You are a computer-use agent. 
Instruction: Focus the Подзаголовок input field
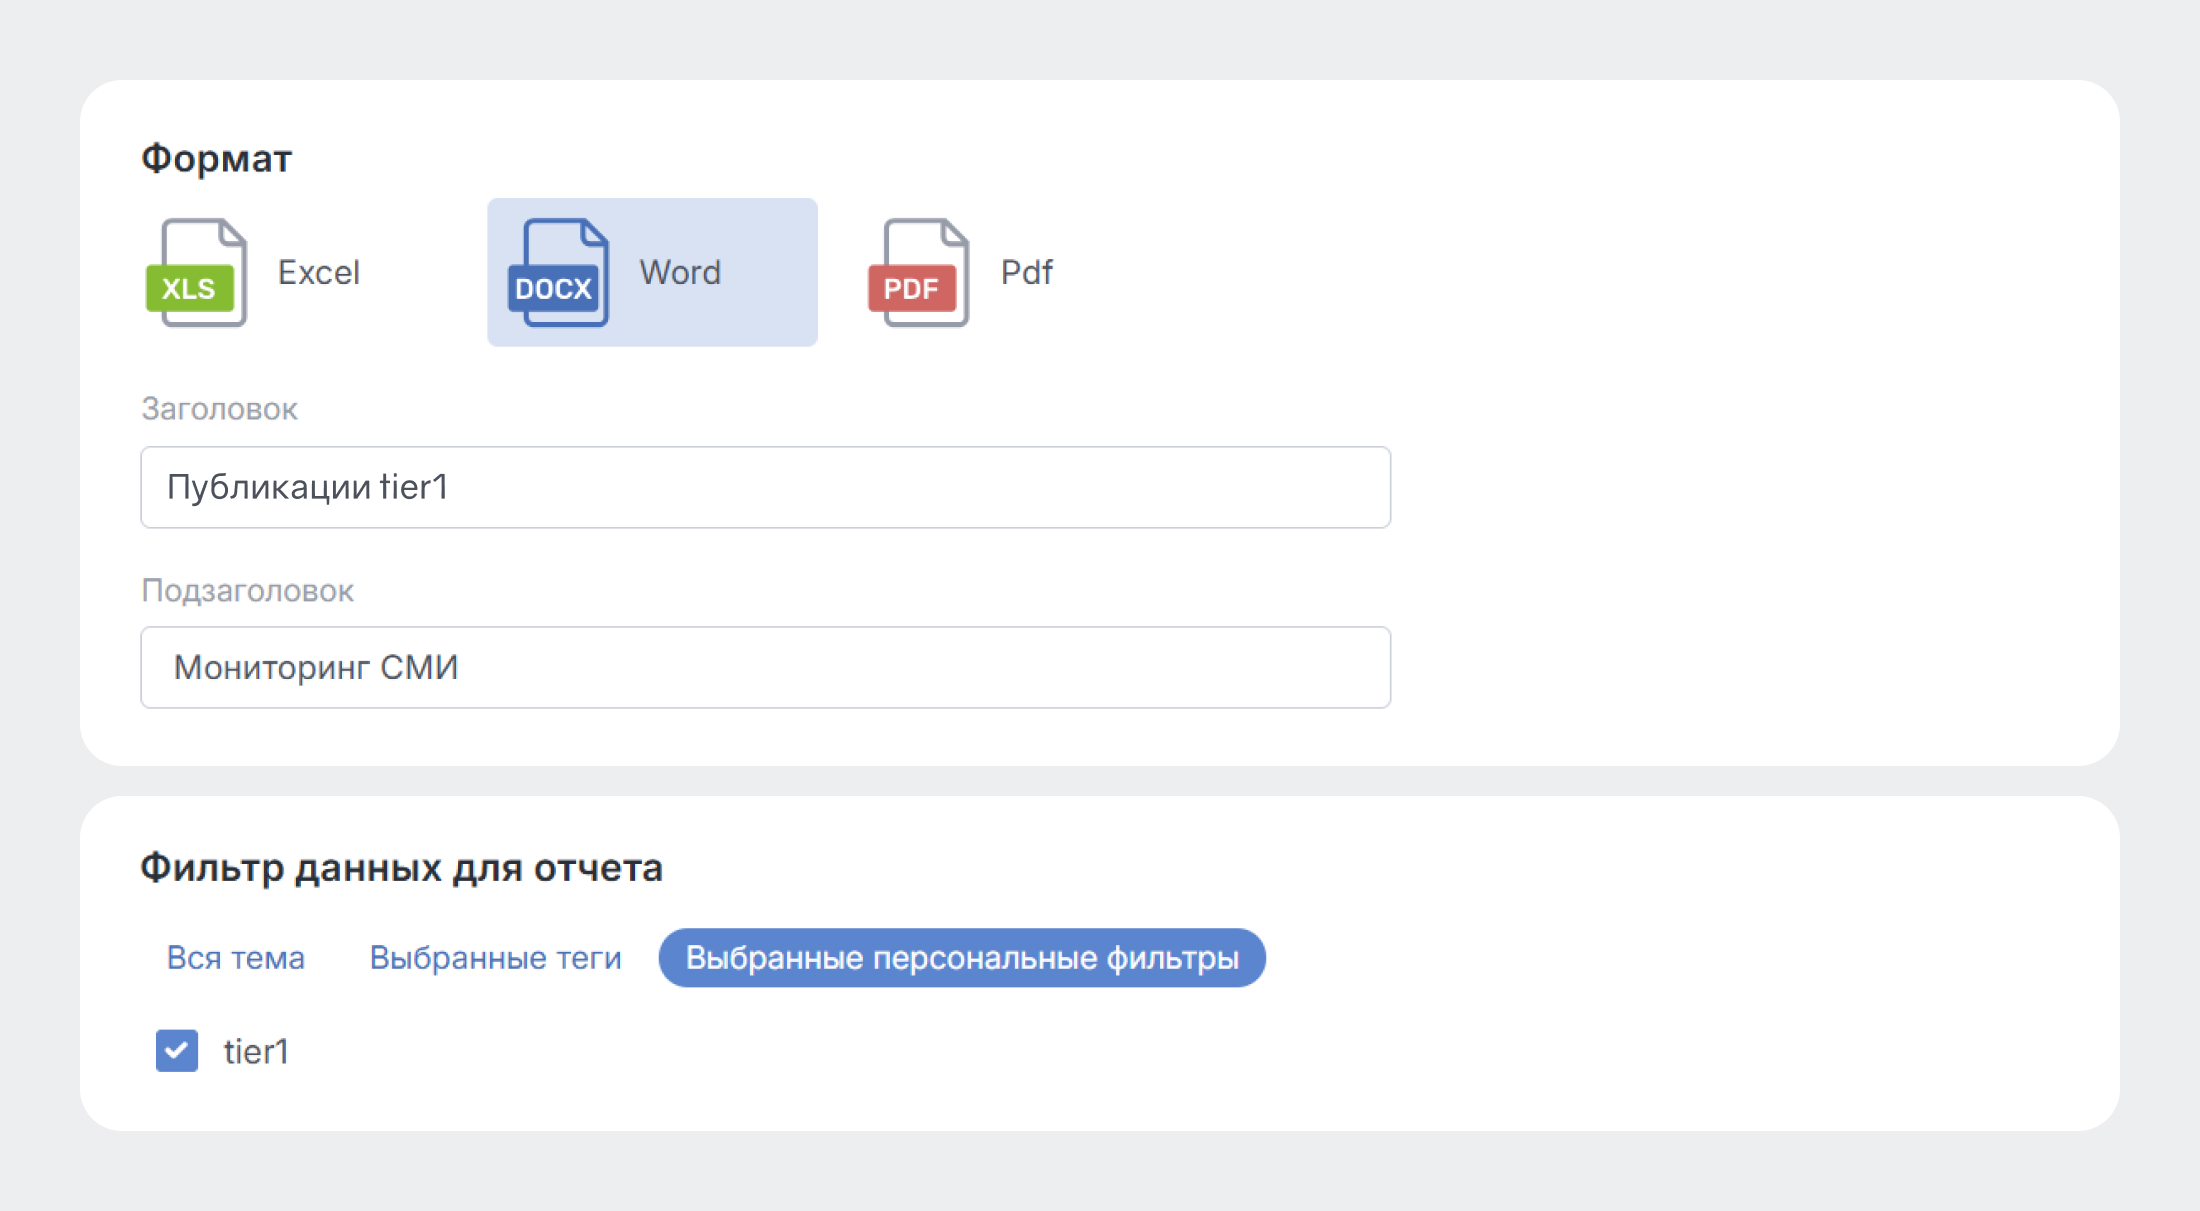tap(900, 668)
